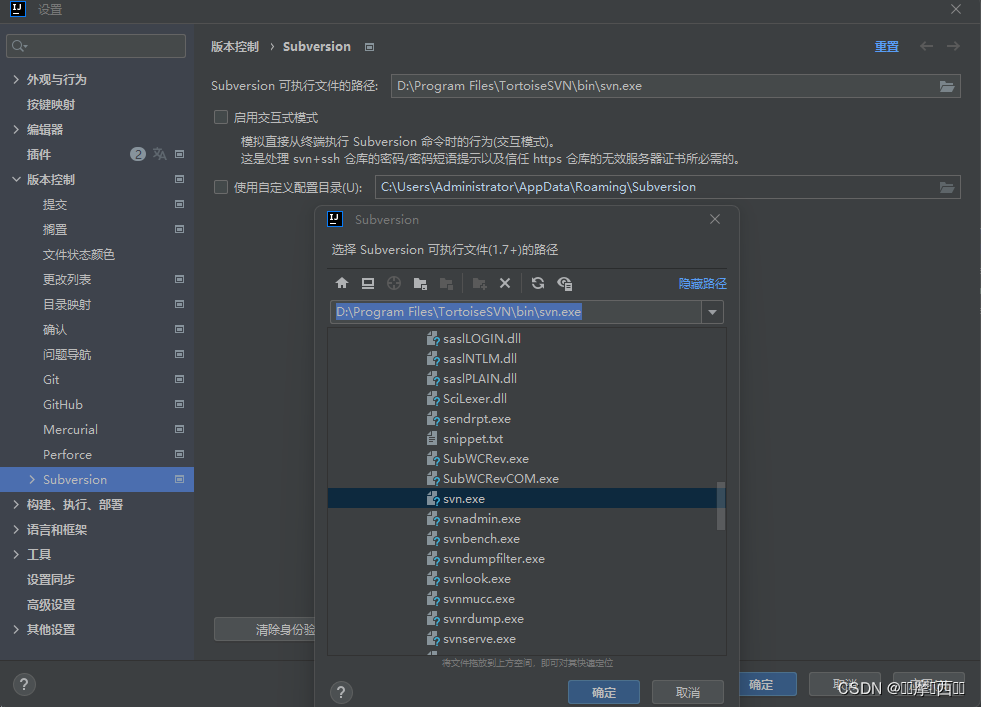The width and height of the screenshot is (981, 707).
Task: Click the project icon on the Mercurial row
Action: pyautogui.click(x=180, y=429)
